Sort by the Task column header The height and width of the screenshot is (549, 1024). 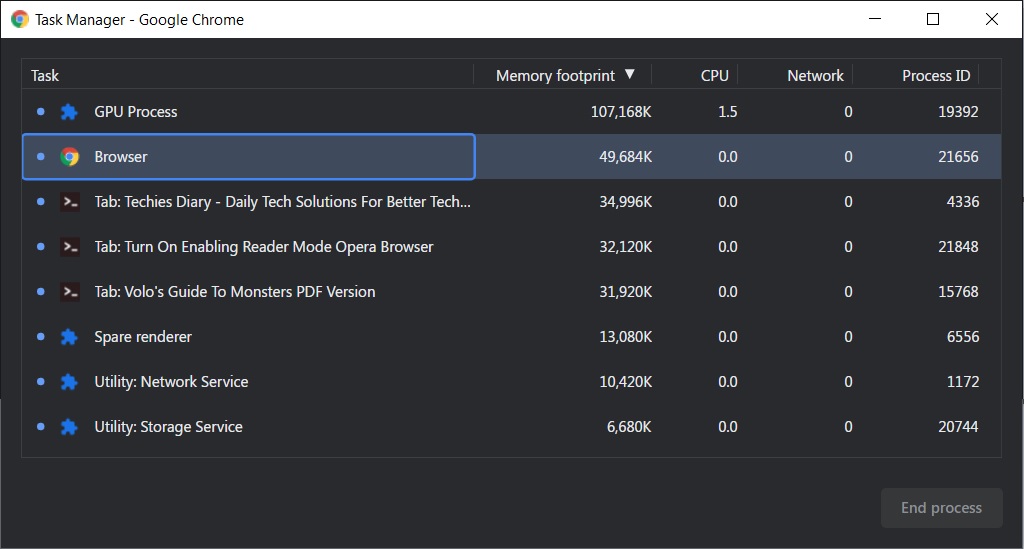pyautogui.click(x=248, y=76)
